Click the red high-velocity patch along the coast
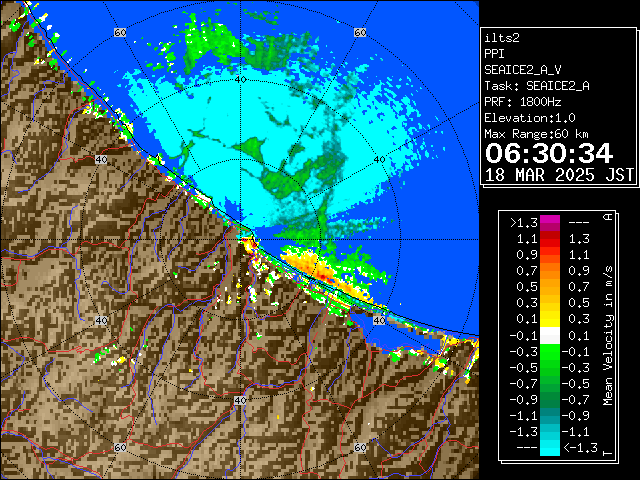The width and height of the screenshot is (640, 480). click(x=323, y=278)
